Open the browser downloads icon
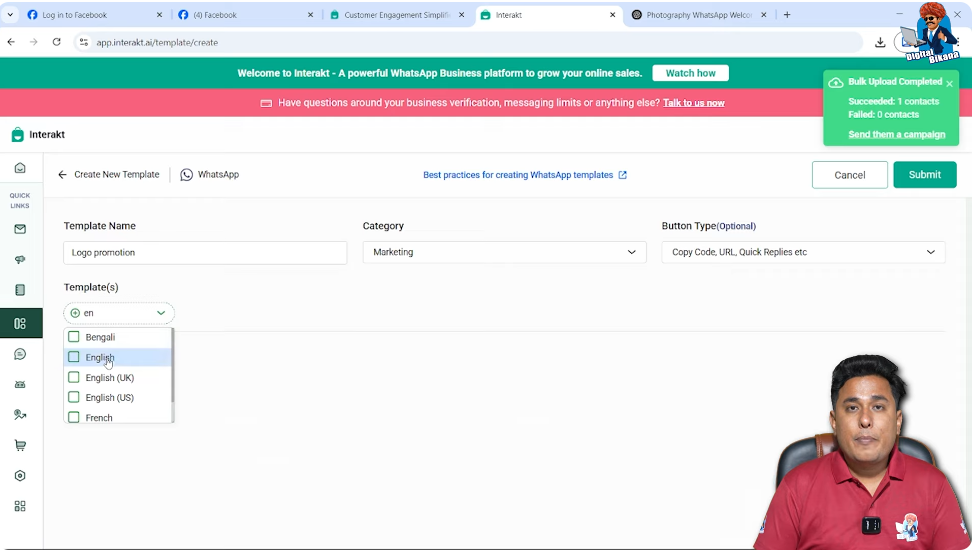972x550 pixels. (x=880, y=42)
